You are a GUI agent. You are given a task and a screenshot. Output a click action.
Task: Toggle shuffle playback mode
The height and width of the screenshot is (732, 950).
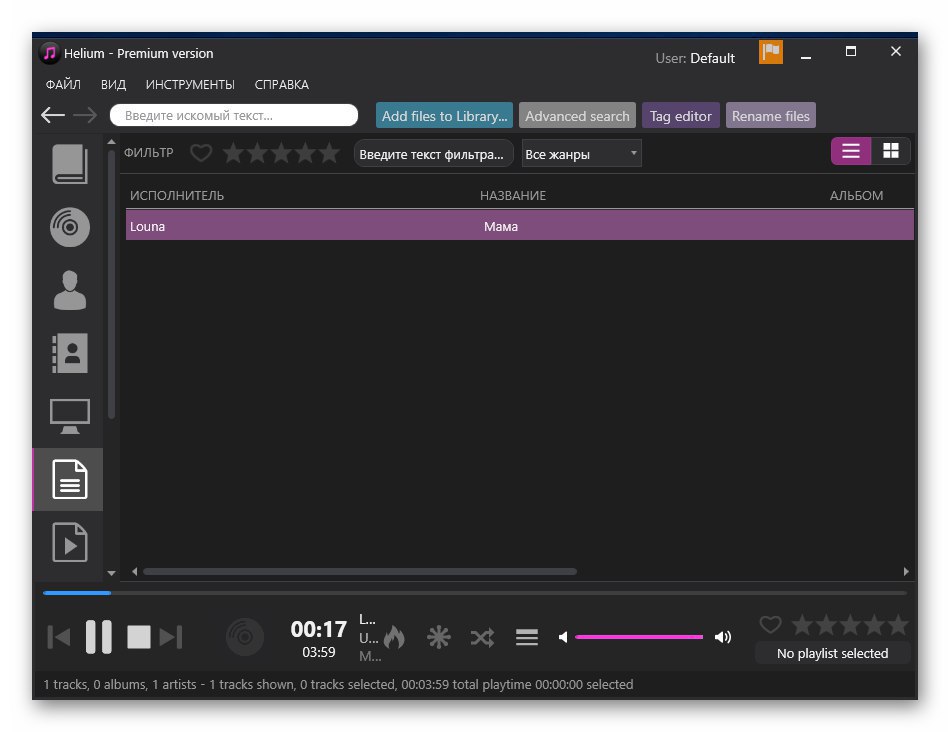pyautogui.click(x=482, y=637)
